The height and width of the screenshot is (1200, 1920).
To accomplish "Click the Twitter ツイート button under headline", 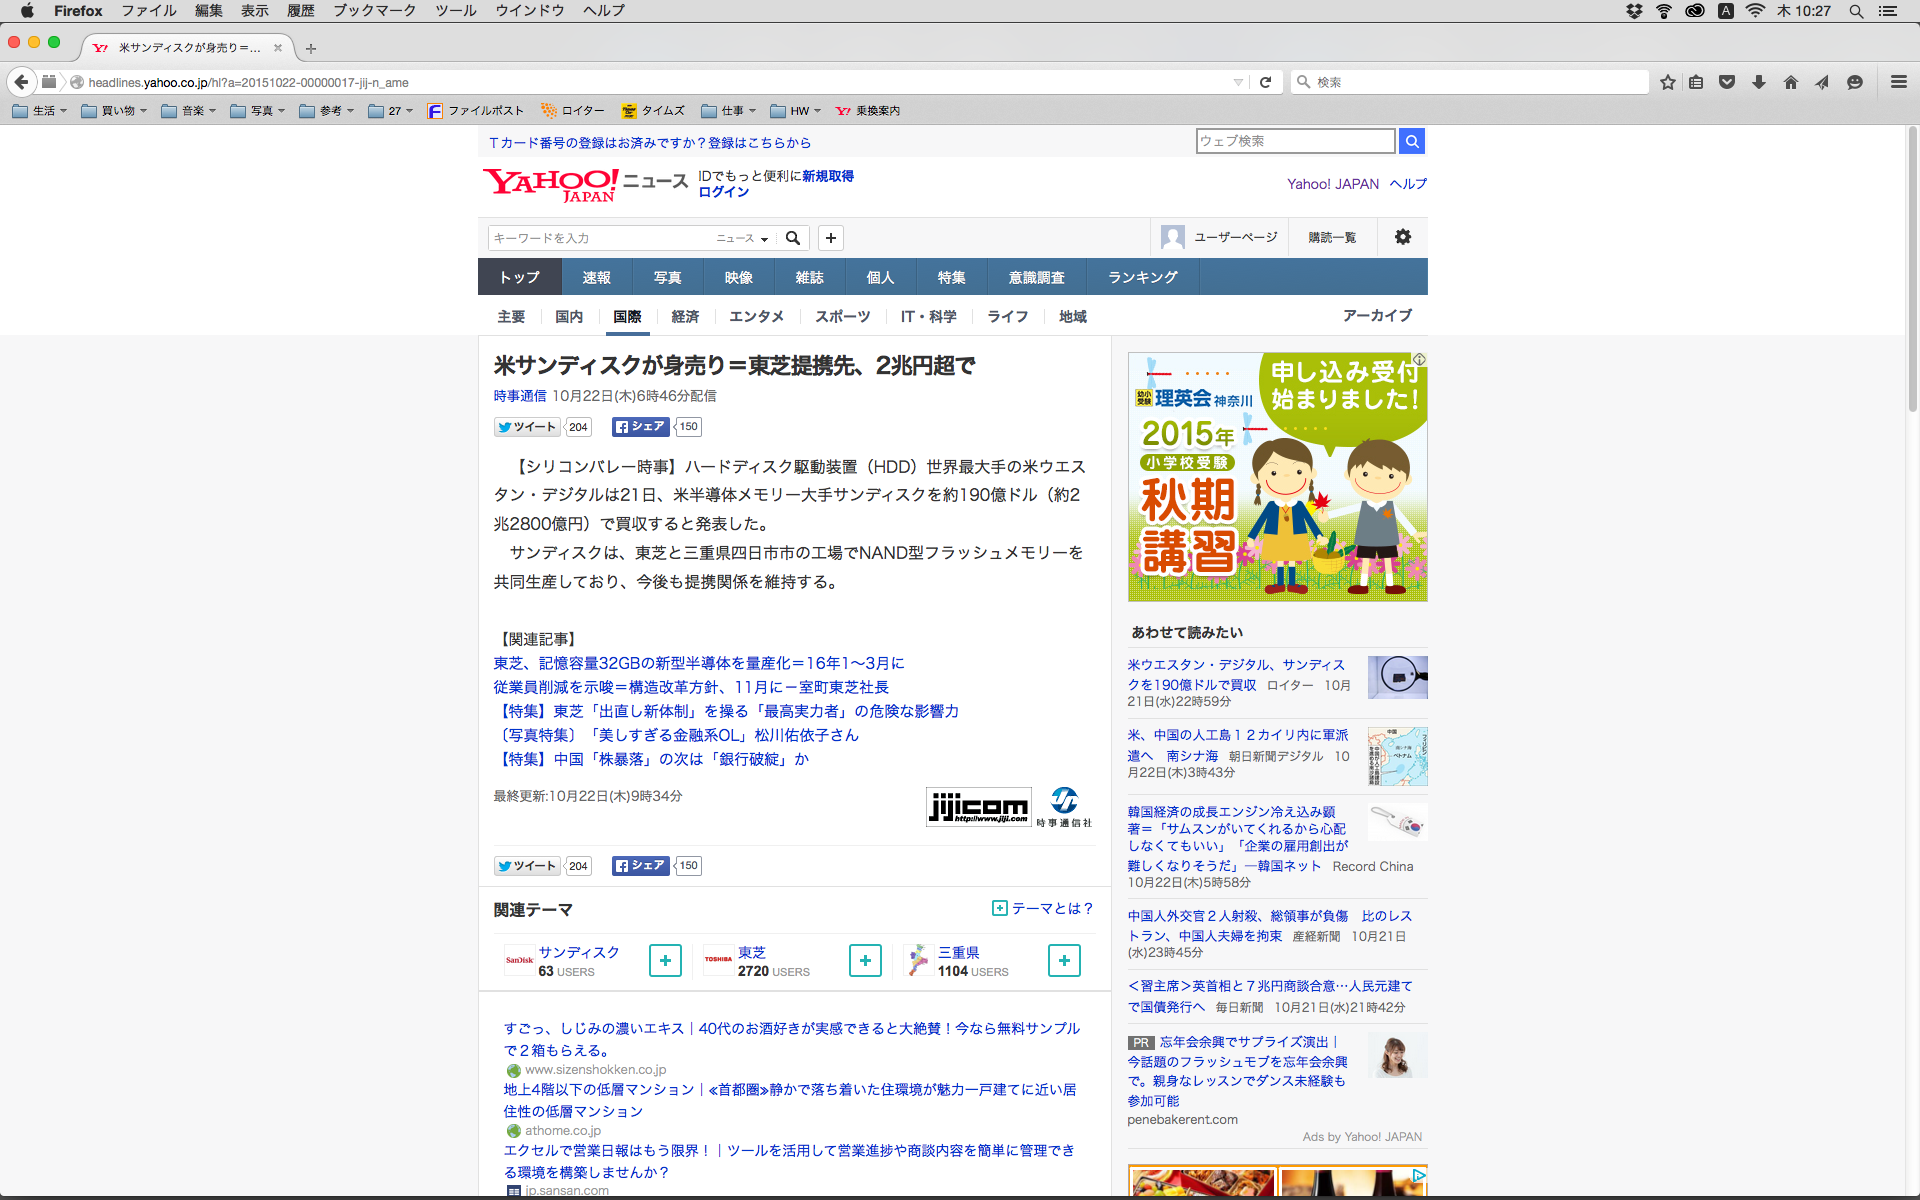I will (x=527, y=427).
